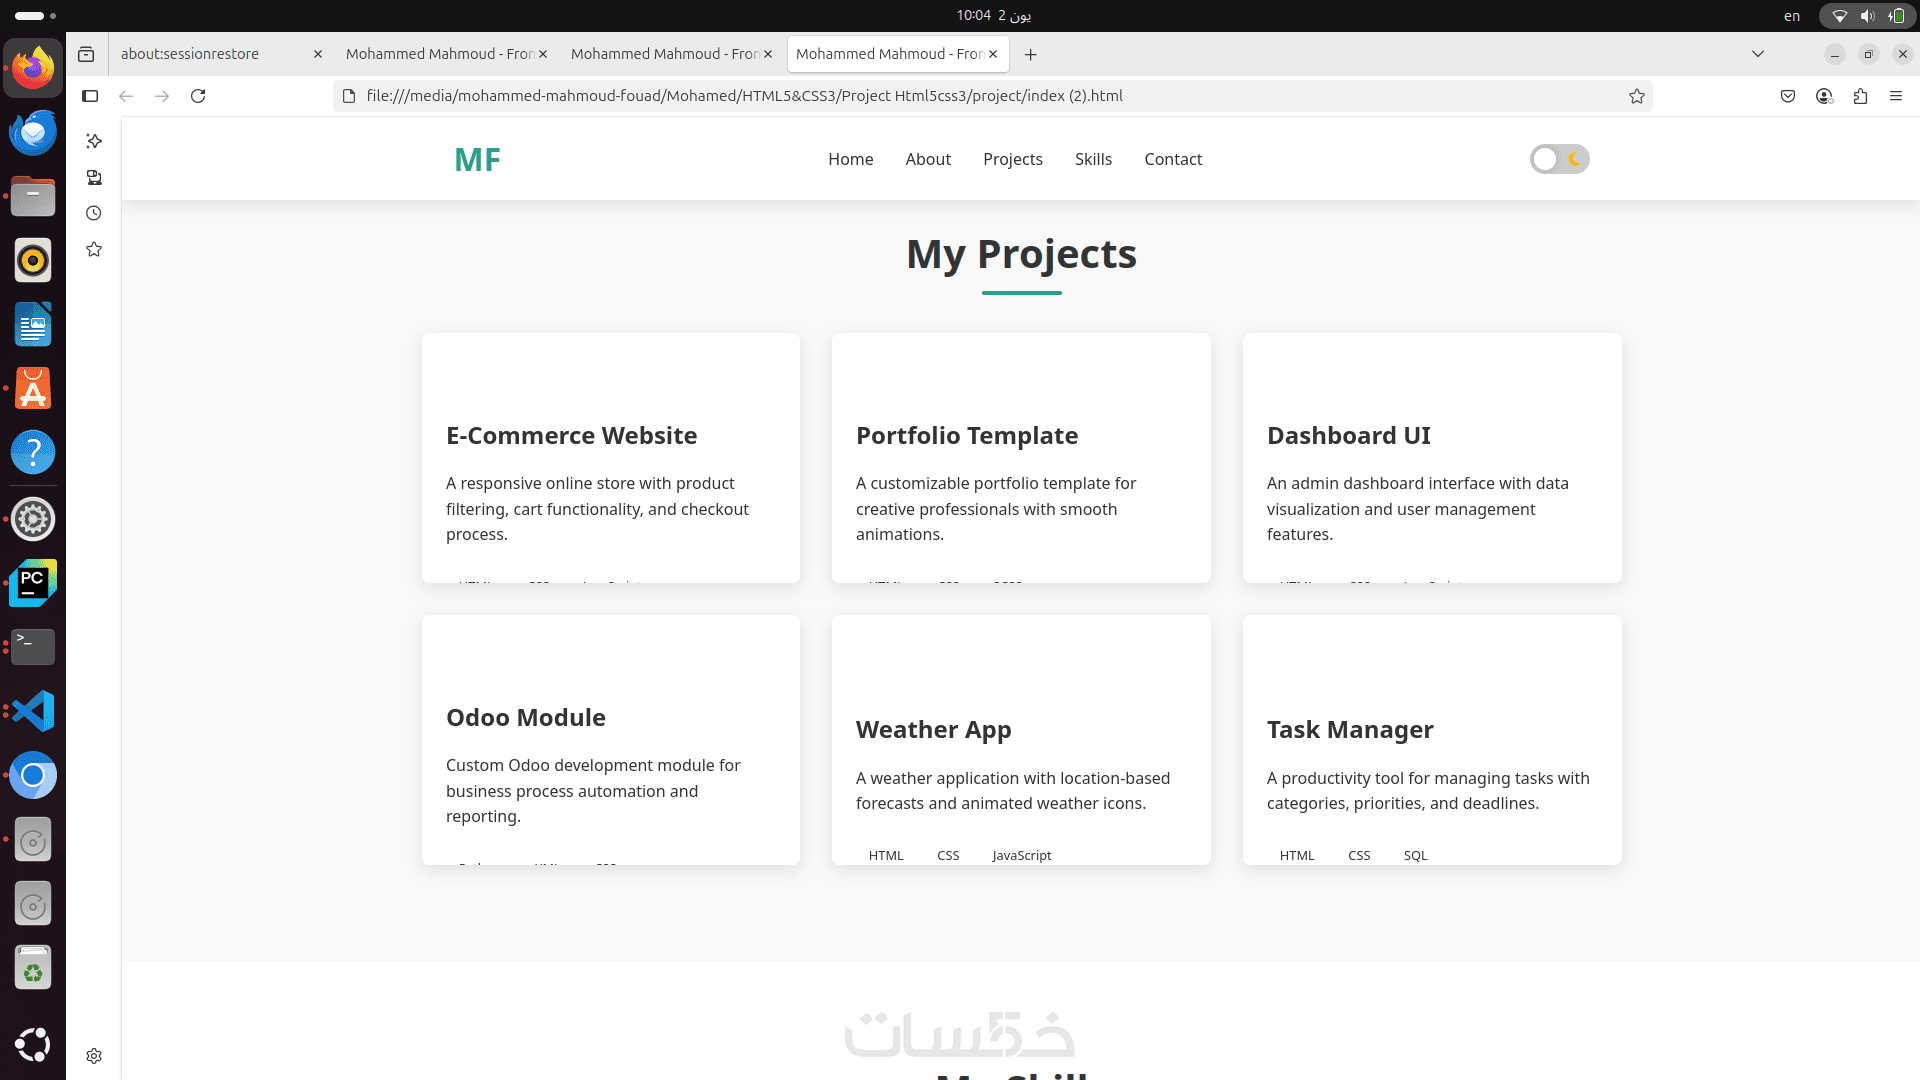Image resolution: width=1920 pixels, height=1080 pixels.
Task: Open the History sidebar clock icon
Action: pyautogui.click(x=94, y=213)
